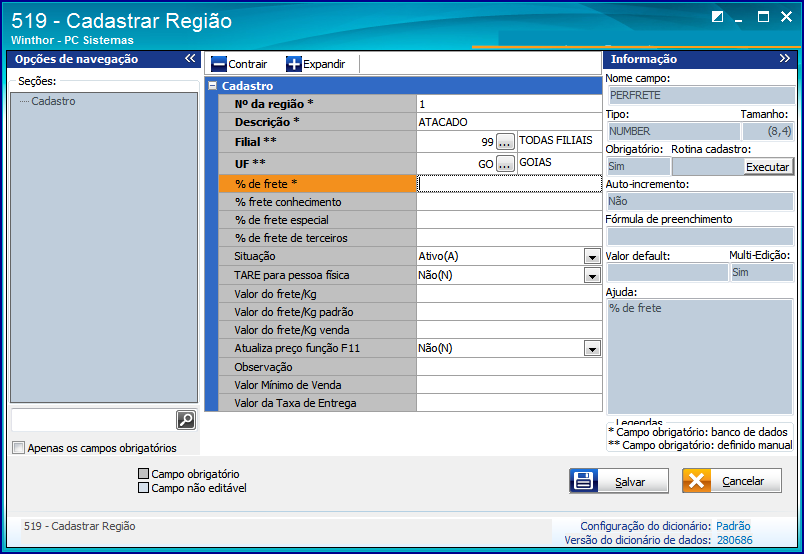Screen dimensions: 804x554
Task: Click the title bar icon left of minimize
Action: click(x=717, y=17)
